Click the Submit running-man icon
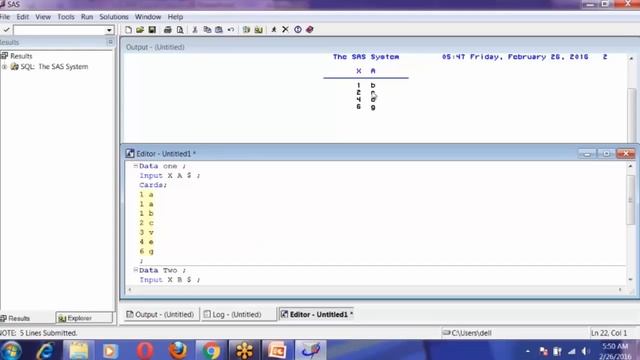The height and width of the screenshot is (360, 640). click(274, 30)
